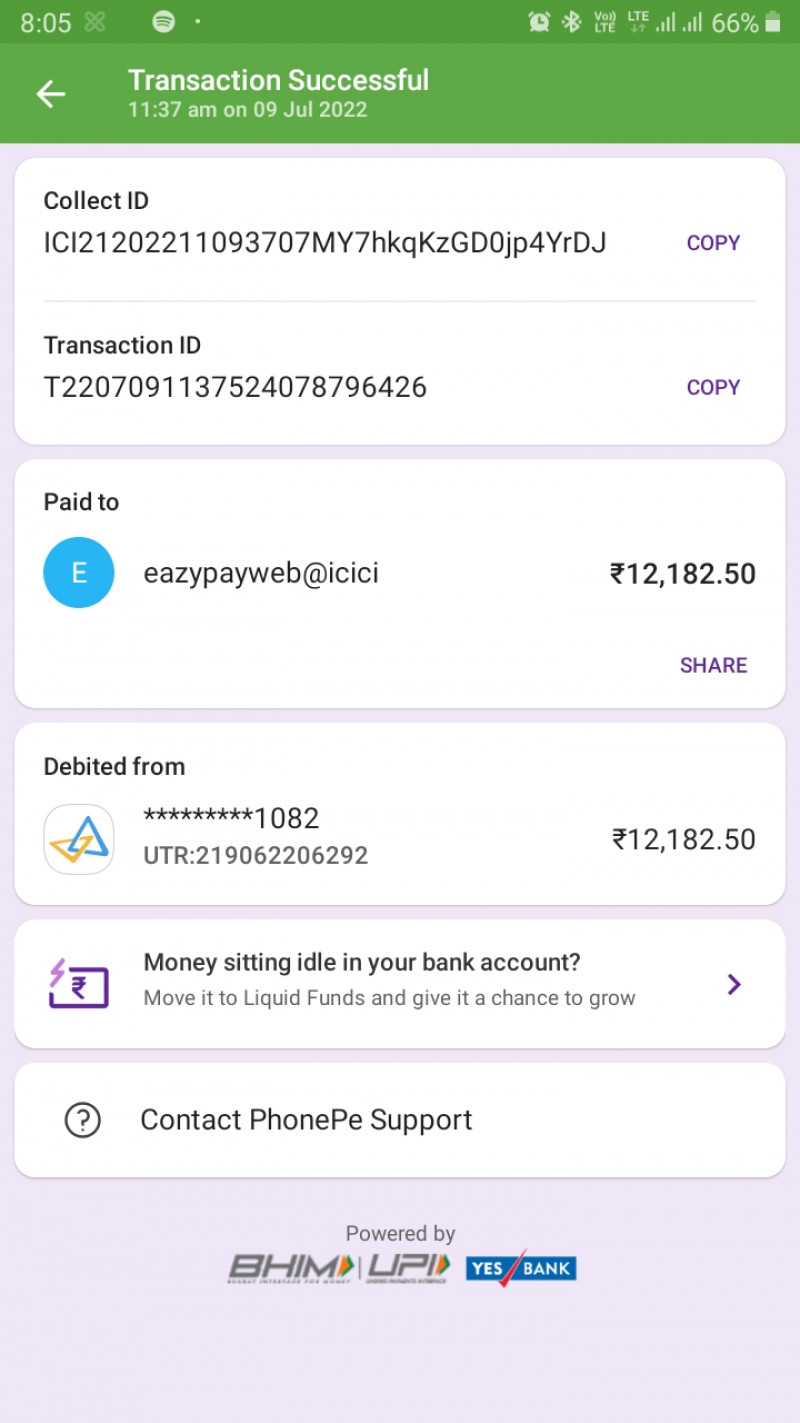Tap the back arrow icon
This screenshot has width=800, height=1423.
click(x=51, y=94)
